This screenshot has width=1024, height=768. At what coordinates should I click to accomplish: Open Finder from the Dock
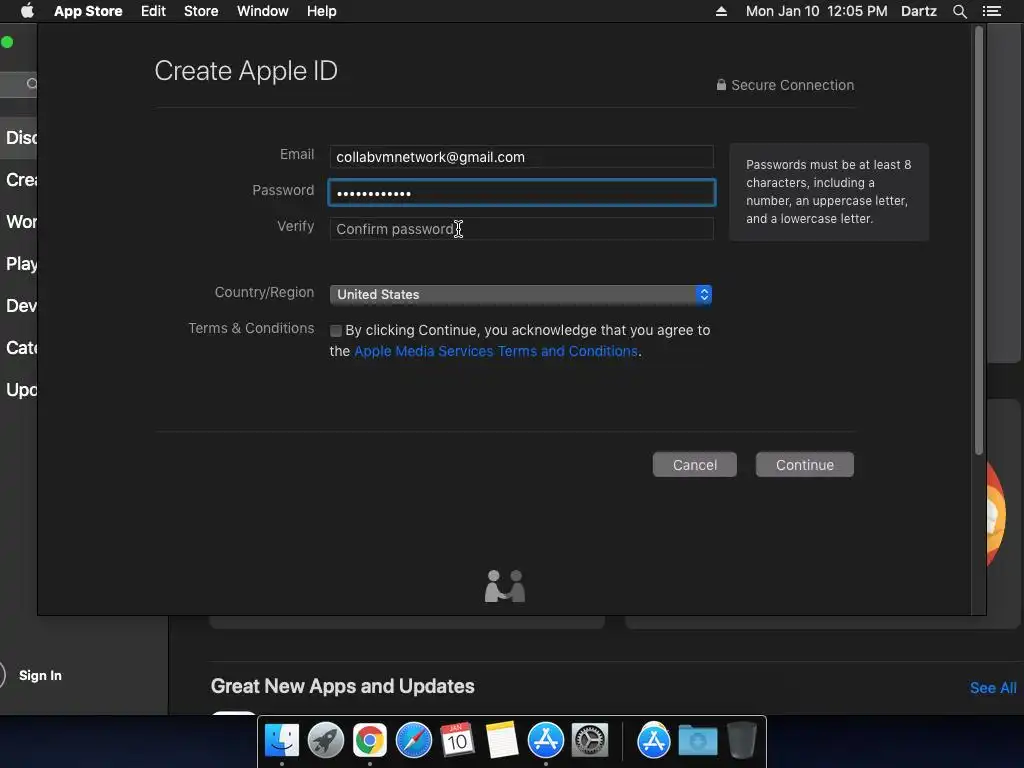pos(282,741)
